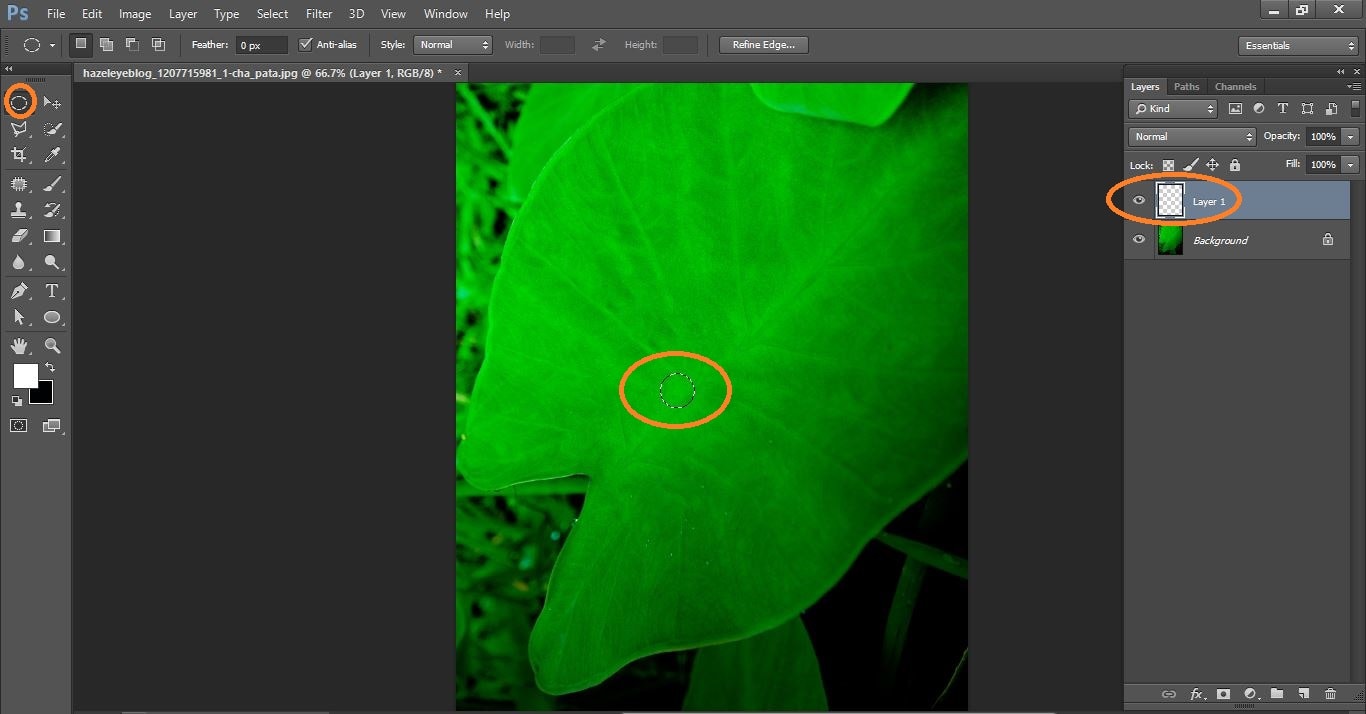Select the Lasso tool
The image size is (1366, 714).
point(20,128)
